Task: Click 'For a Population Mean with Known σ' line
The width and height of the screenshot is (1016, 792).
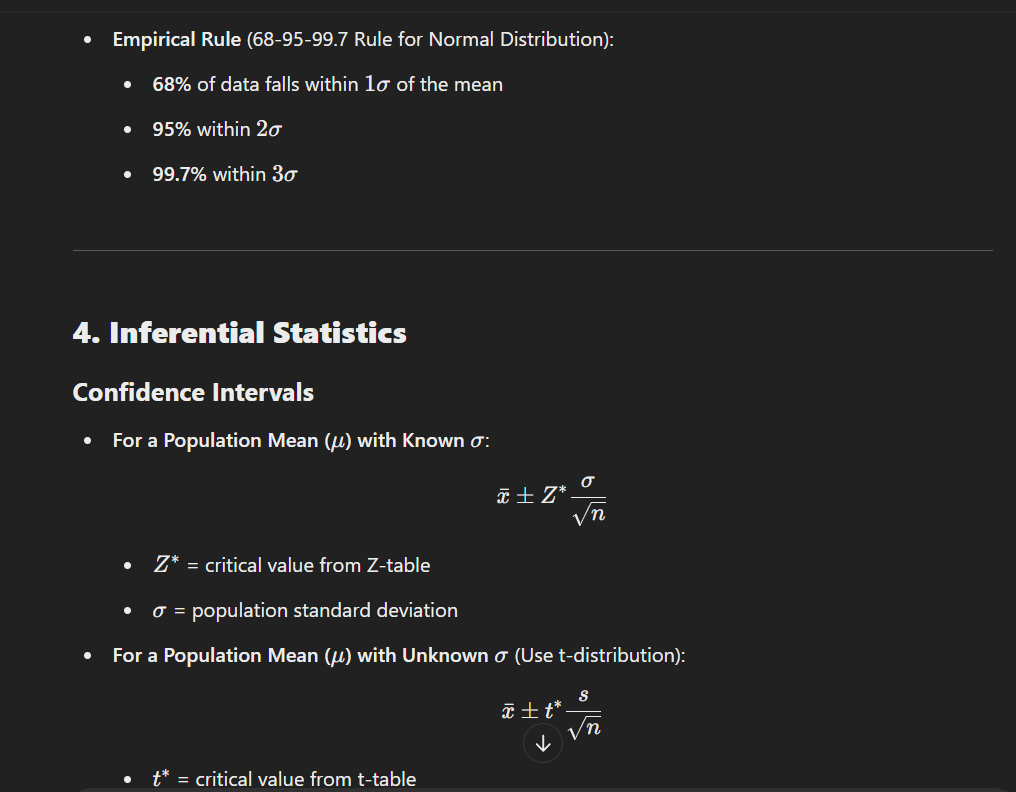Action: [301, 441]
